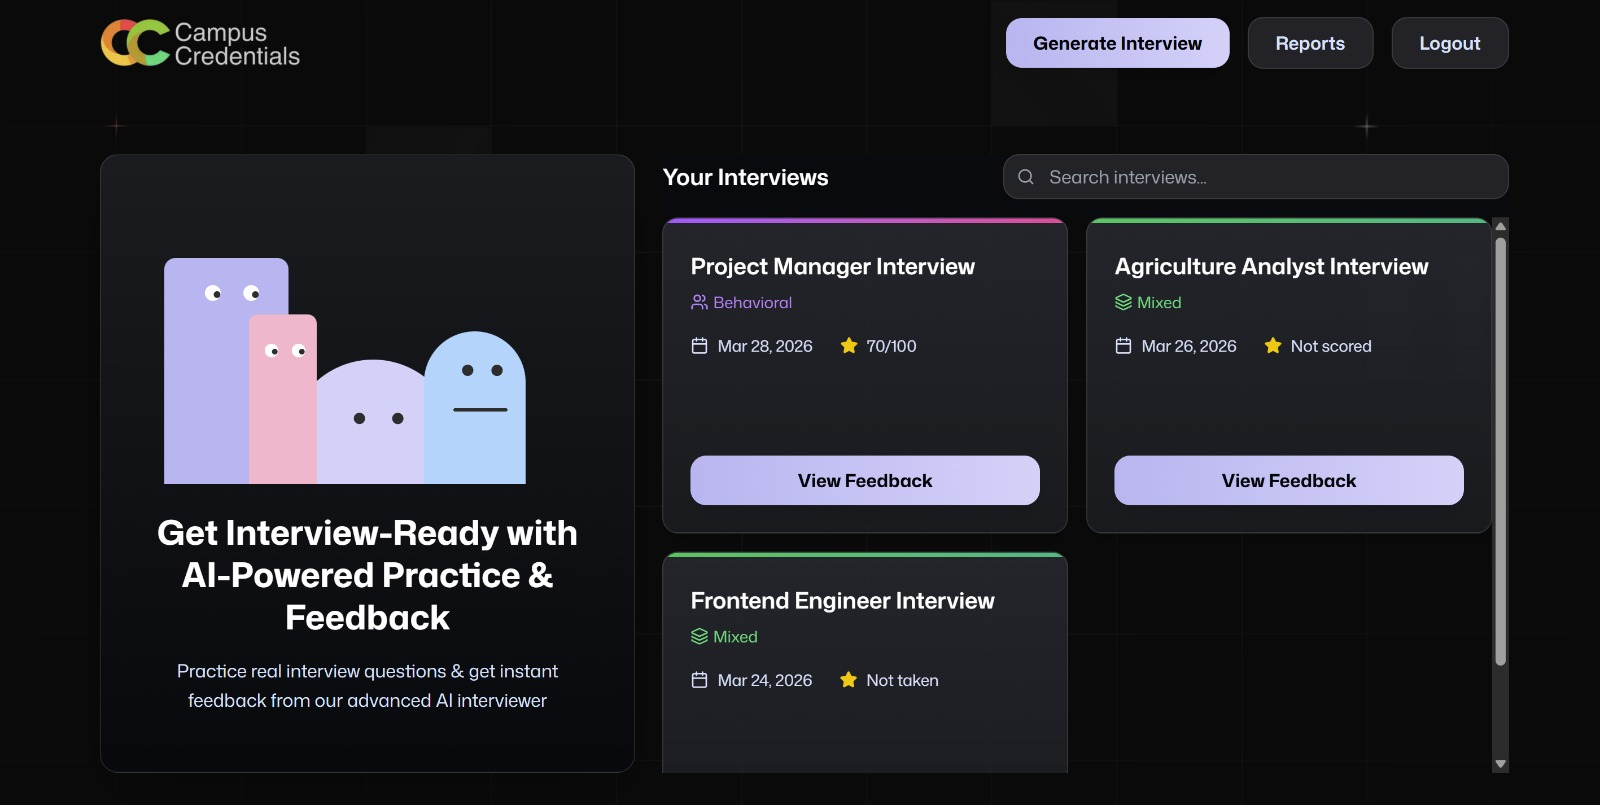Open the Reports page
1600x805 pixels.
[1310, 43]
